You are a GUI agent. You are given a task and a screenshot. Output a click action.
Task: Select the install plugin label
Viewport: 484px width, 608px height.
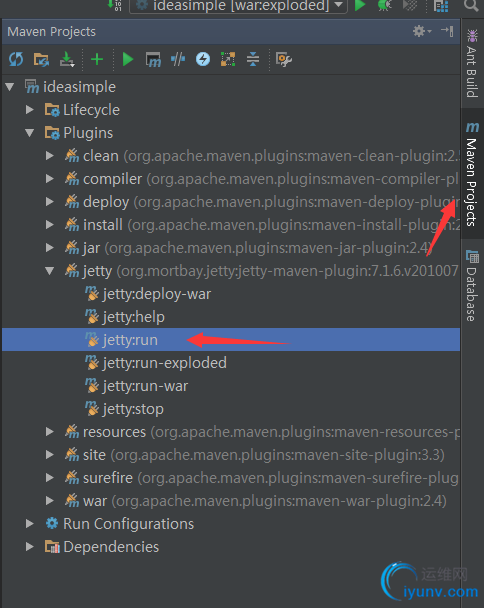coord(103,225)
